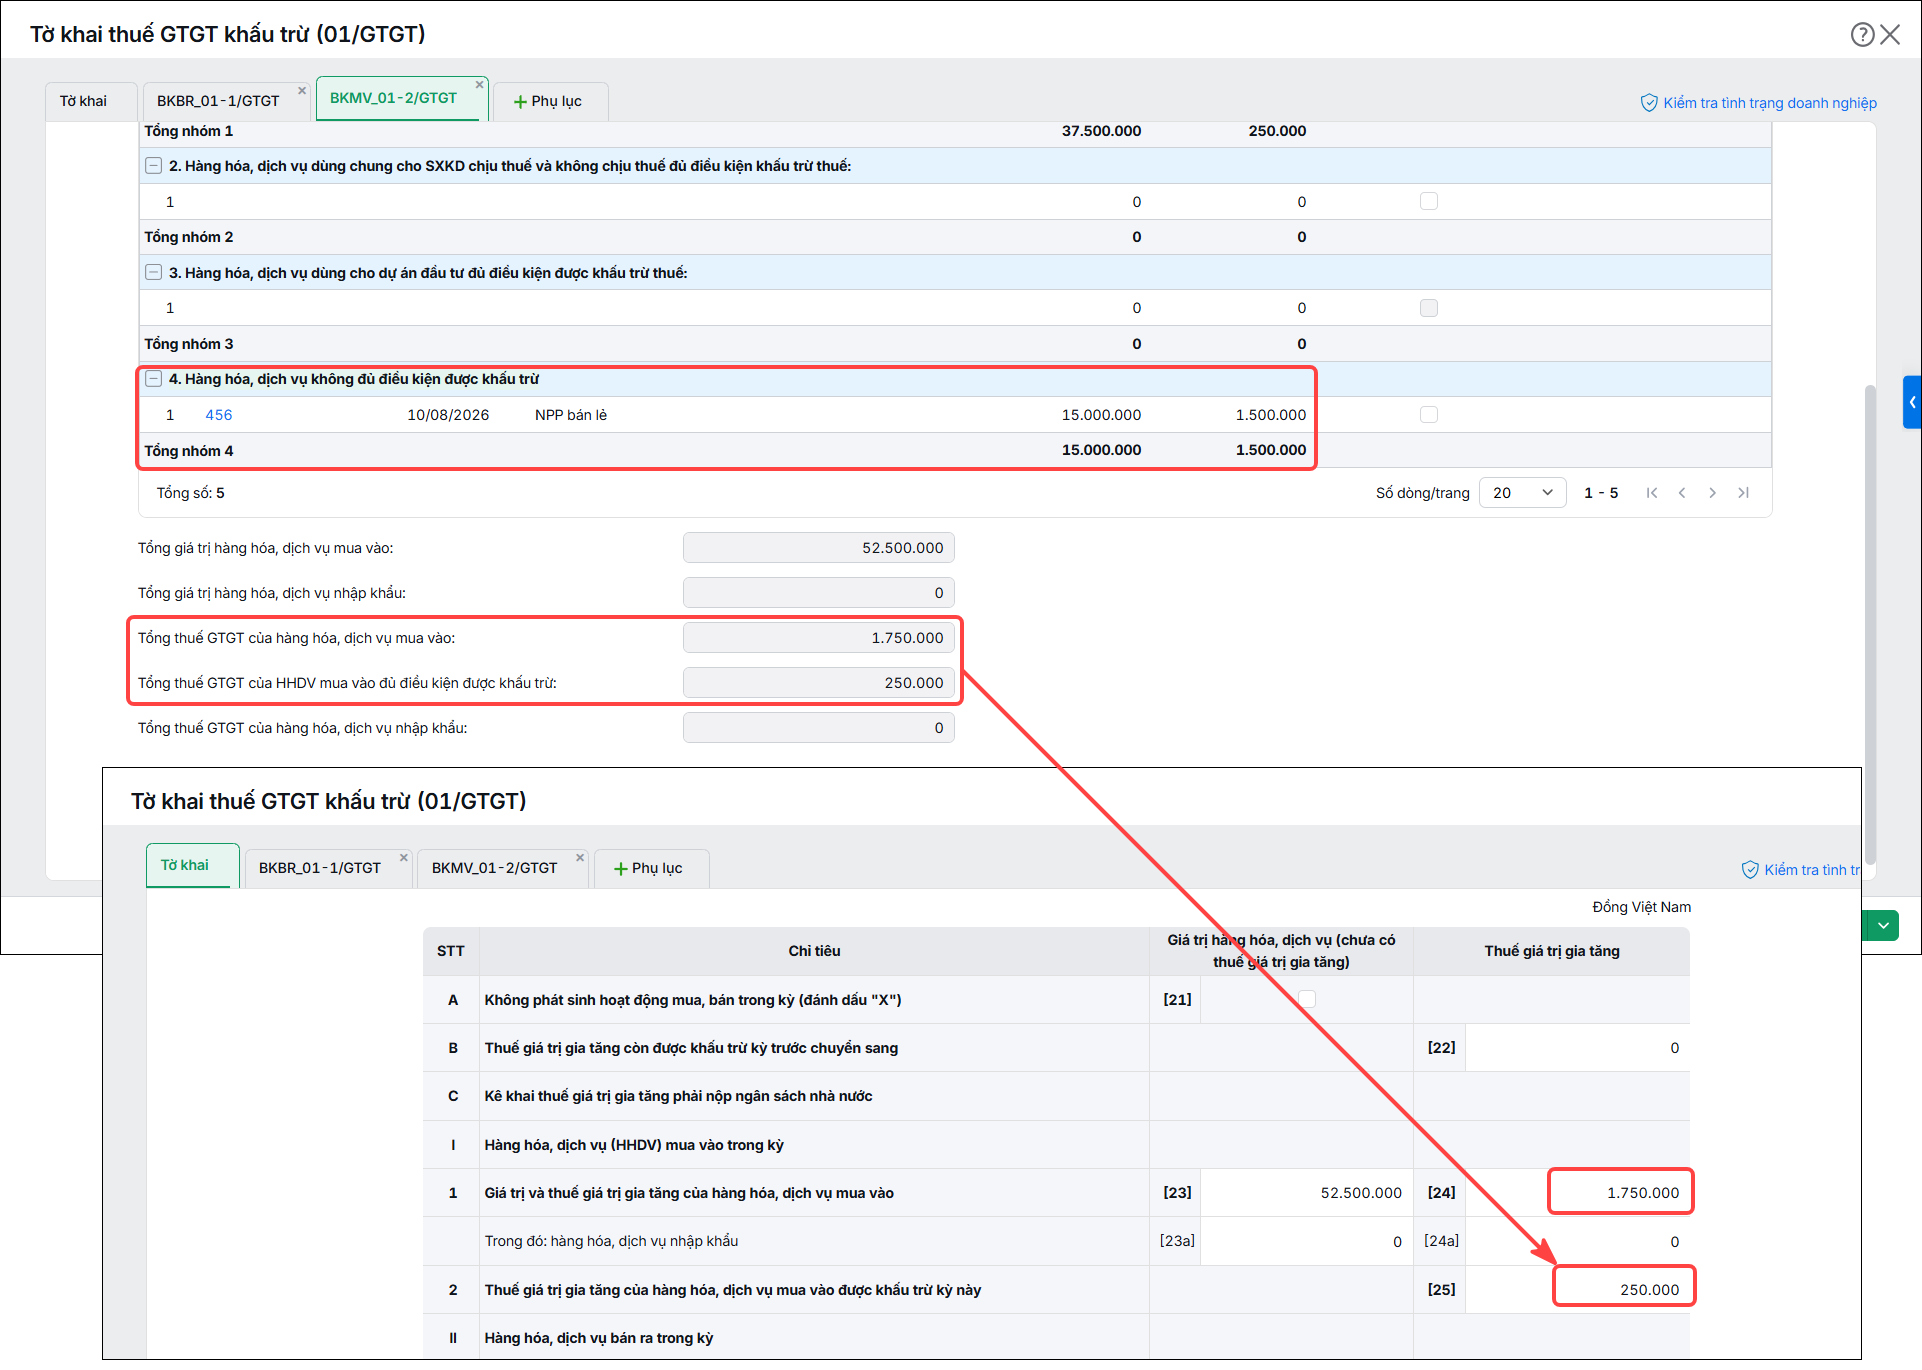This screenshot has width=1922, height=1370.
Task: Go to the last page of results
Action: click(x=1744, y=493)
